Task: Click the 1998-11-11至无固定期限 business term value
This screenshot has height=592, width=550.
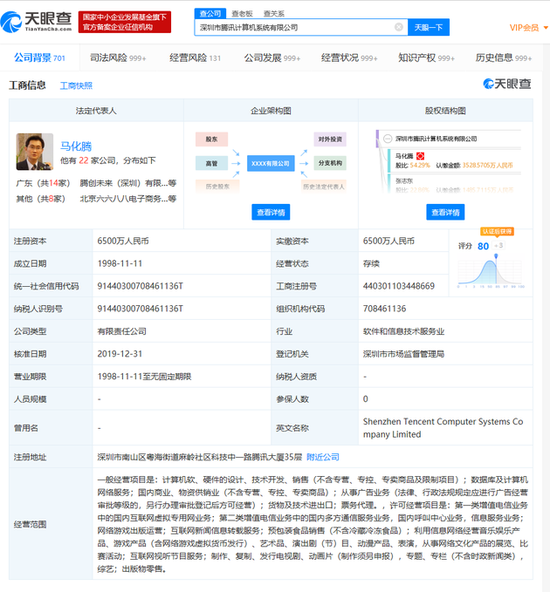Action: pyautogui.click(x=144, y=376)
